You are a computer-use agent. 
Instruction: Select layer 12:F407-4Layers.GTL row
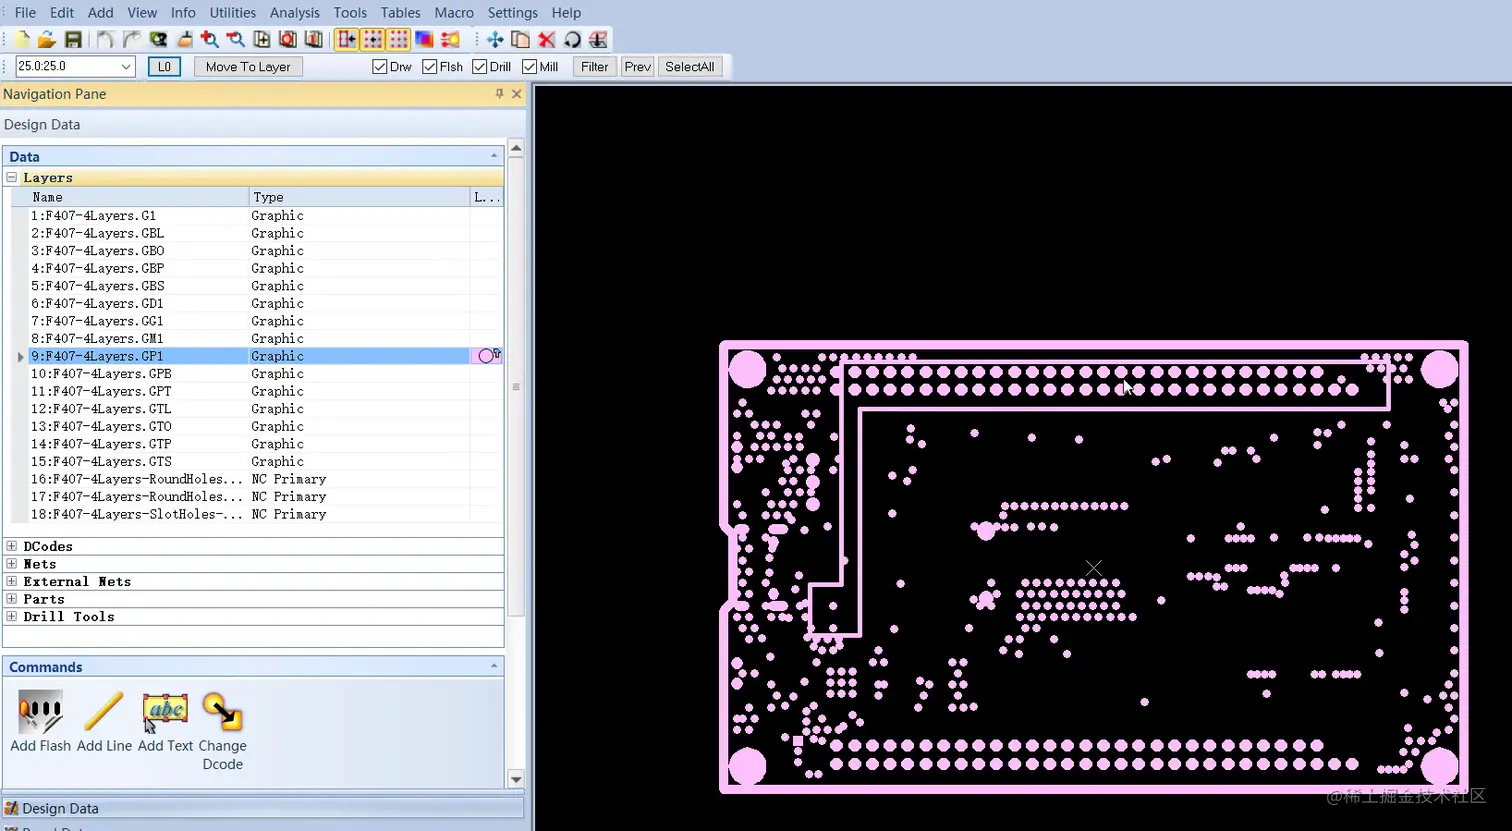coord(257,409)
